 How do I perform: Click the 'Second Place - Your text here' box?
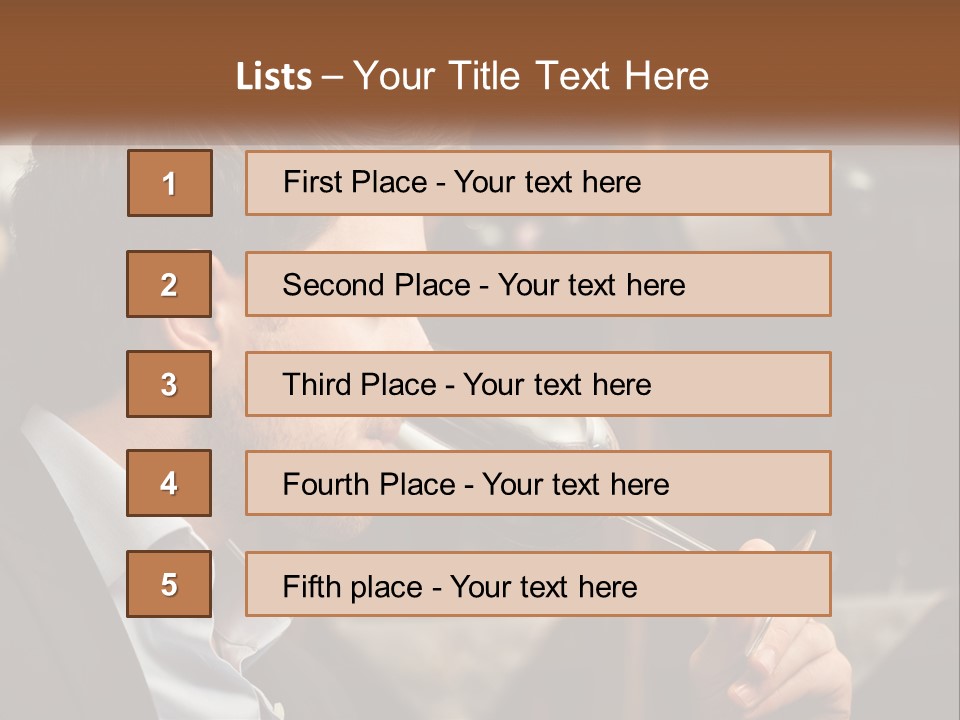538,283
